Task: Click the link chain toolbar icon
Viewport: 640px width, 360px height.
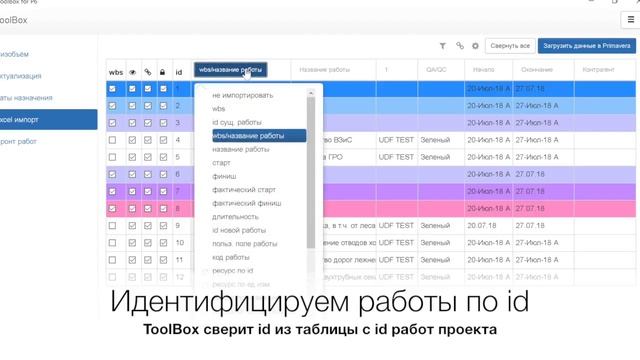Action: coord(460,46)
